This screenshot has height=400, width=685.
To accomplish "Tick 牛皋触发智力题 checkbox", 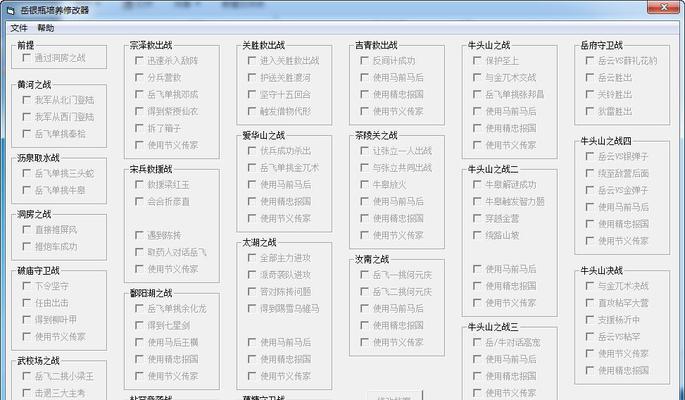I will (477, 202).
